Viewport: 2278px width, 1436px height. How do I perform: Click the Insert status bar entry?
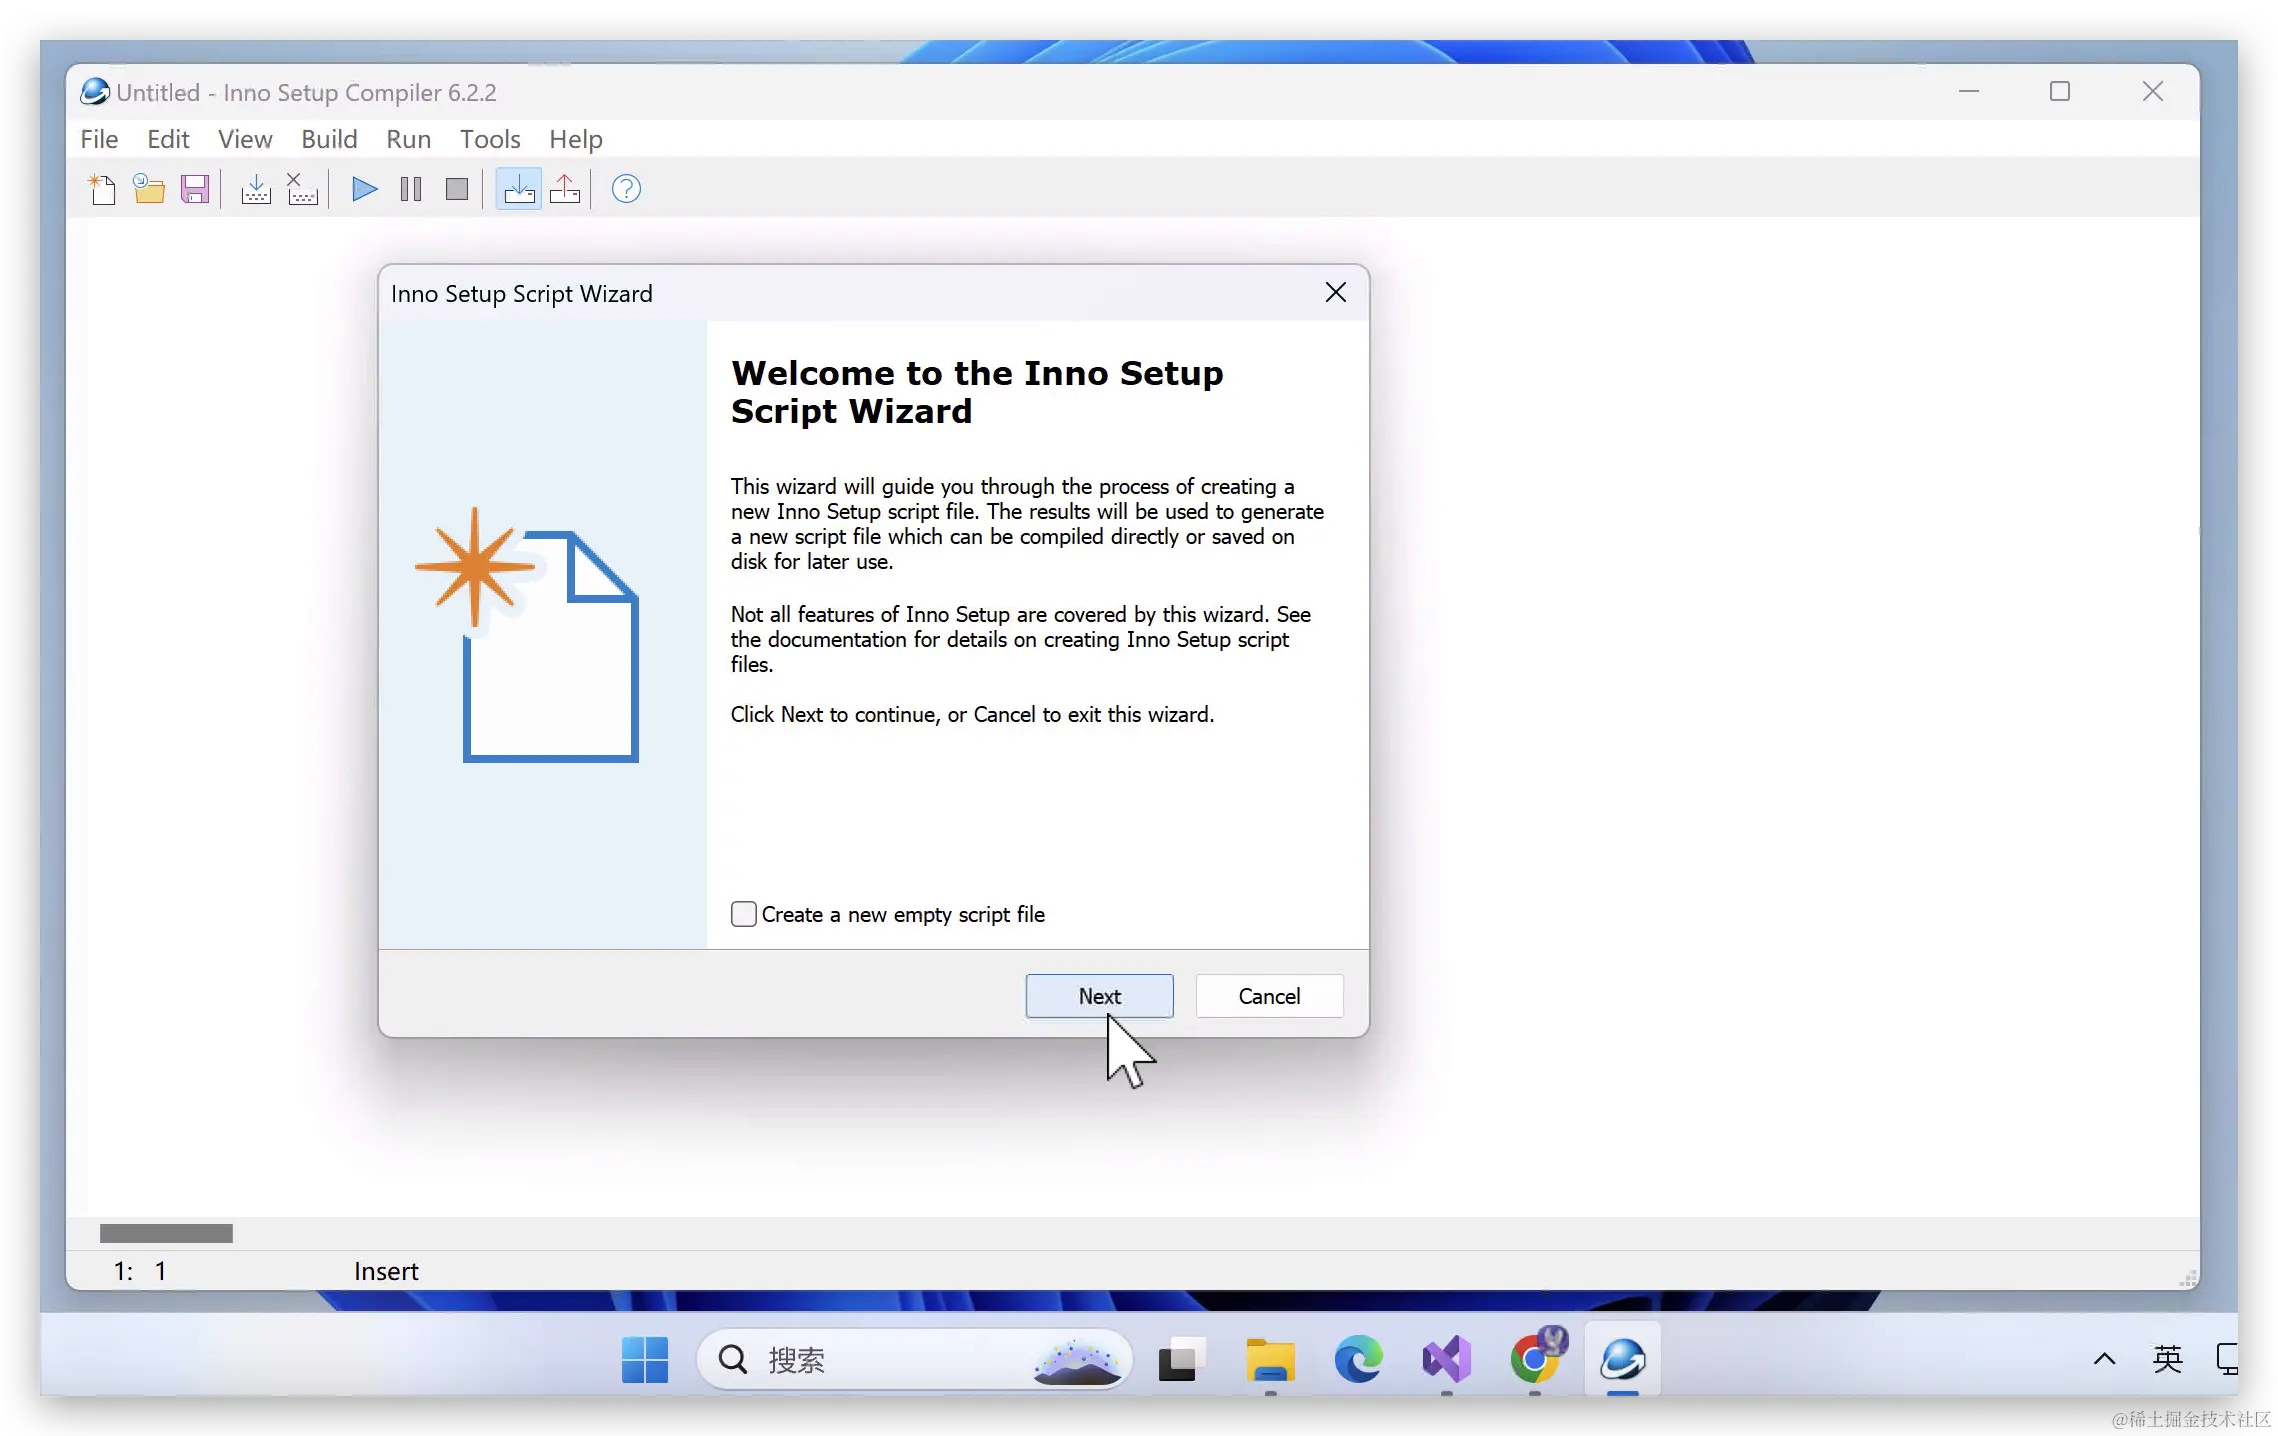pos(386,1271)
